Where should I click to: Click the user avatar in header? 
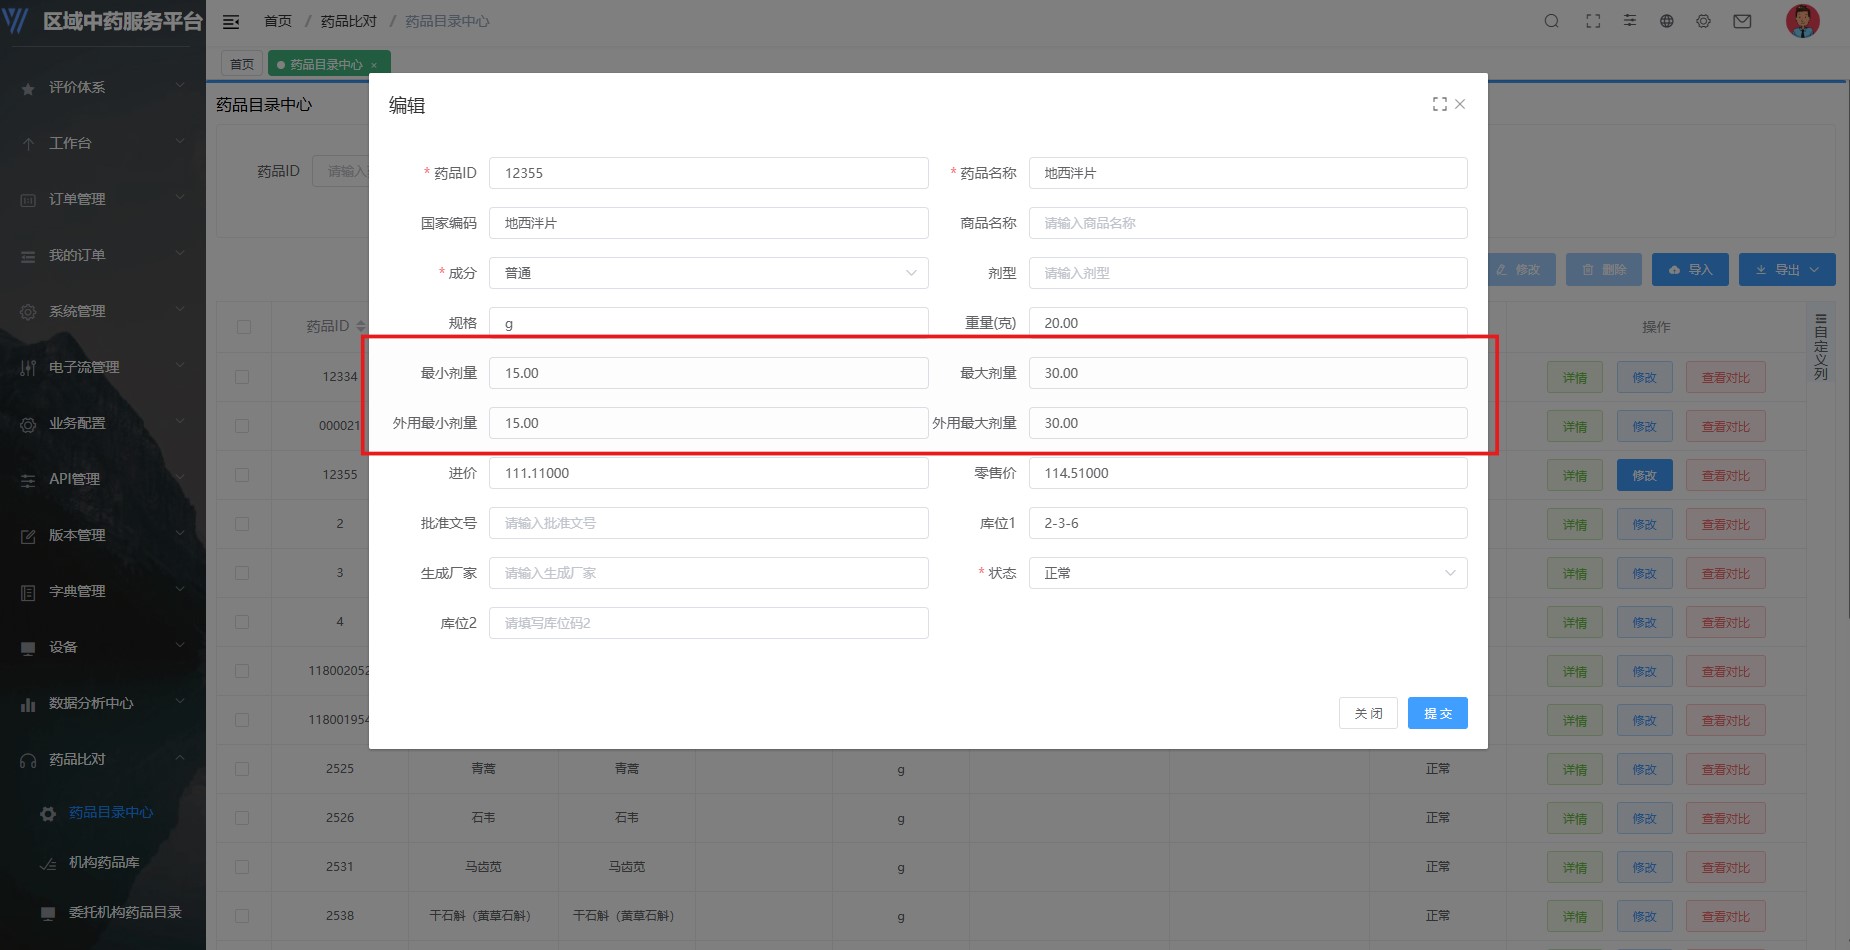1802,21
